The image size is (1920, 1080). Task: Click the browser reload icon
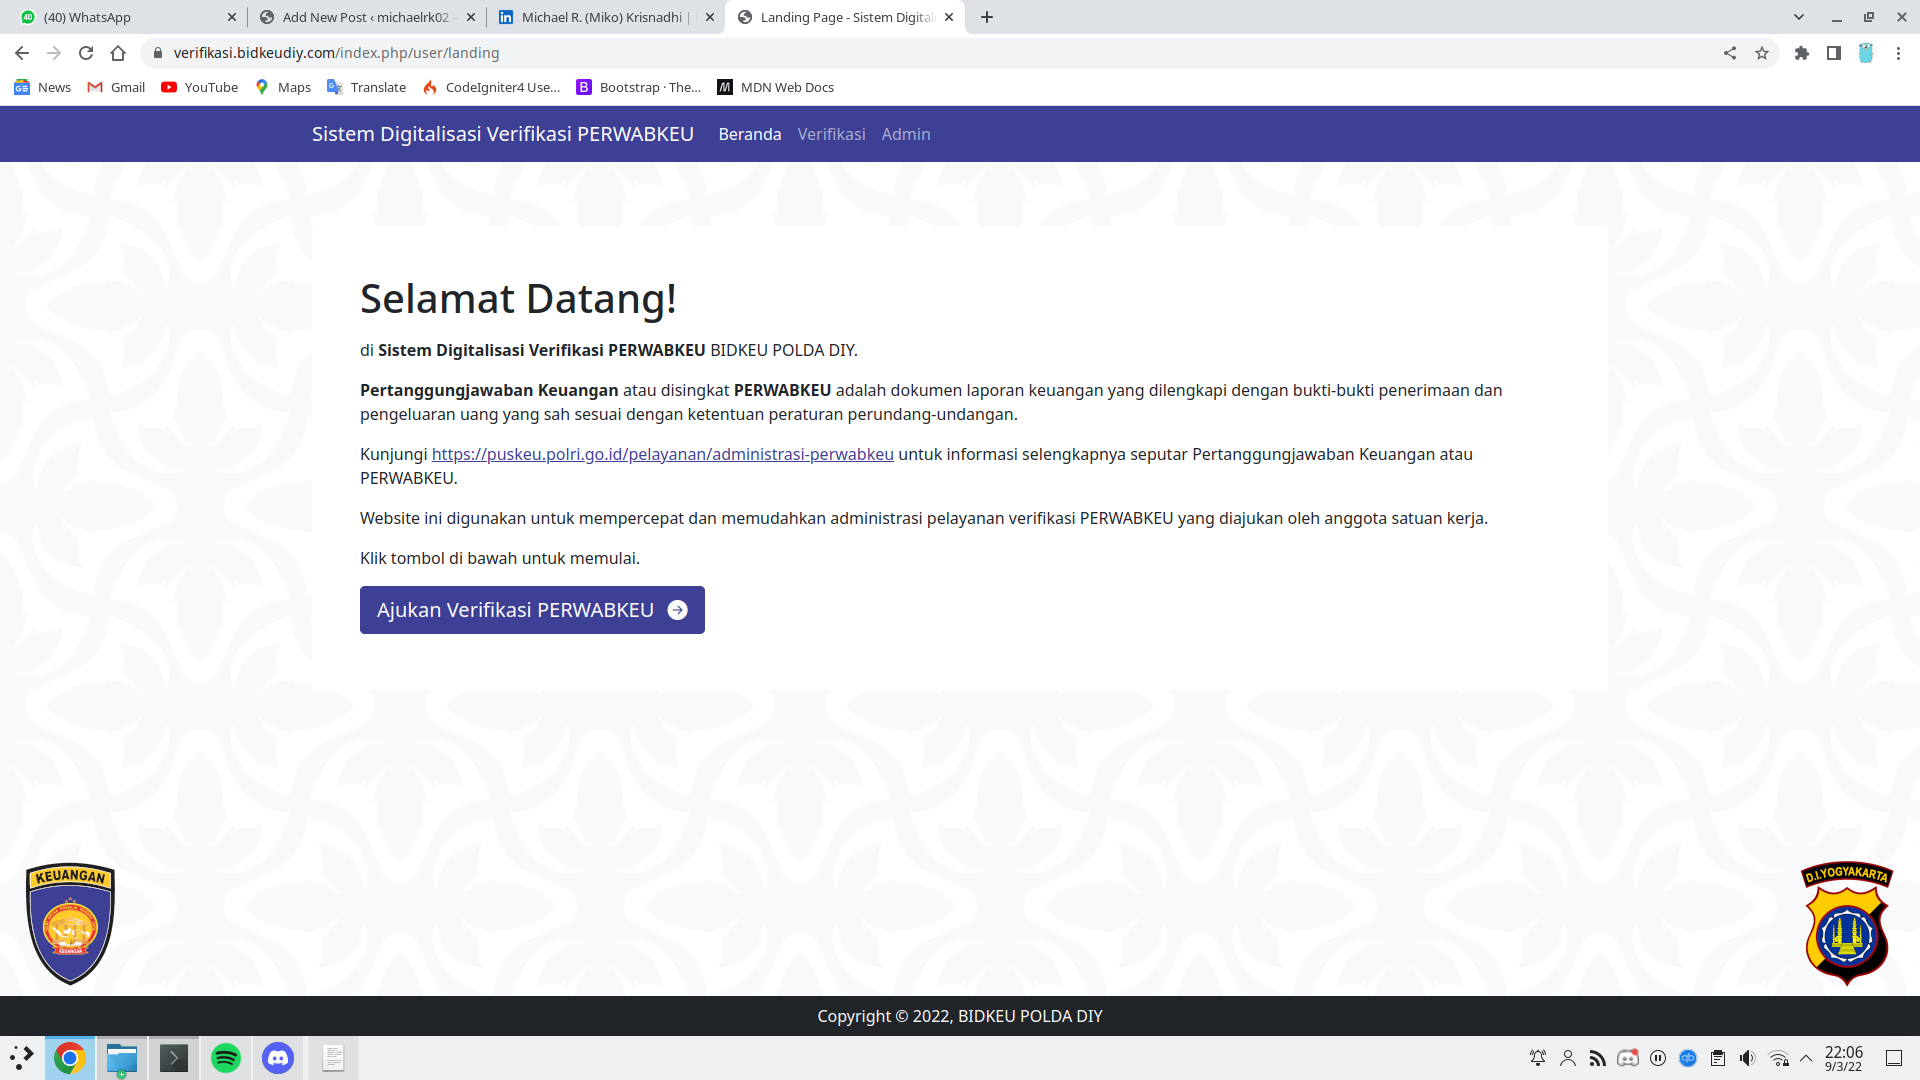pyautogui.click(x=86, y=53)
